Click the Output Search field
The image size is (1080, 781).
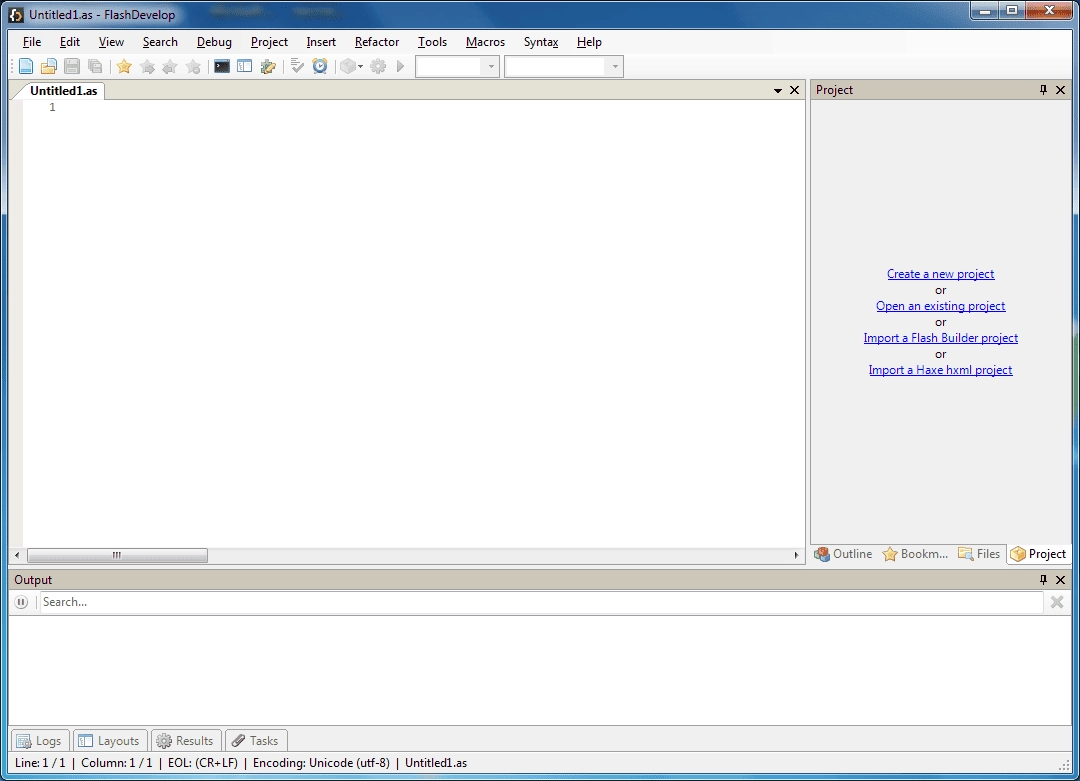coord(541,602)
